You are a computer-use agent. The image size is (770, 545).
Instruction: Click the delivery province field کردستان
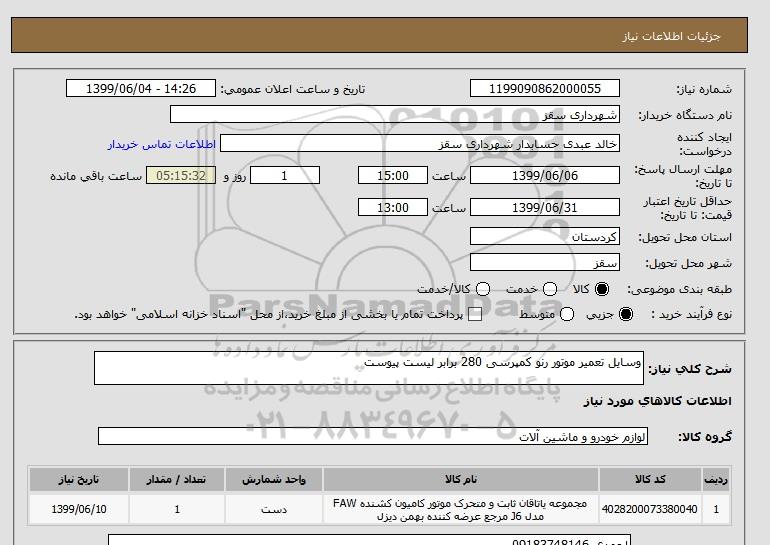545,236
